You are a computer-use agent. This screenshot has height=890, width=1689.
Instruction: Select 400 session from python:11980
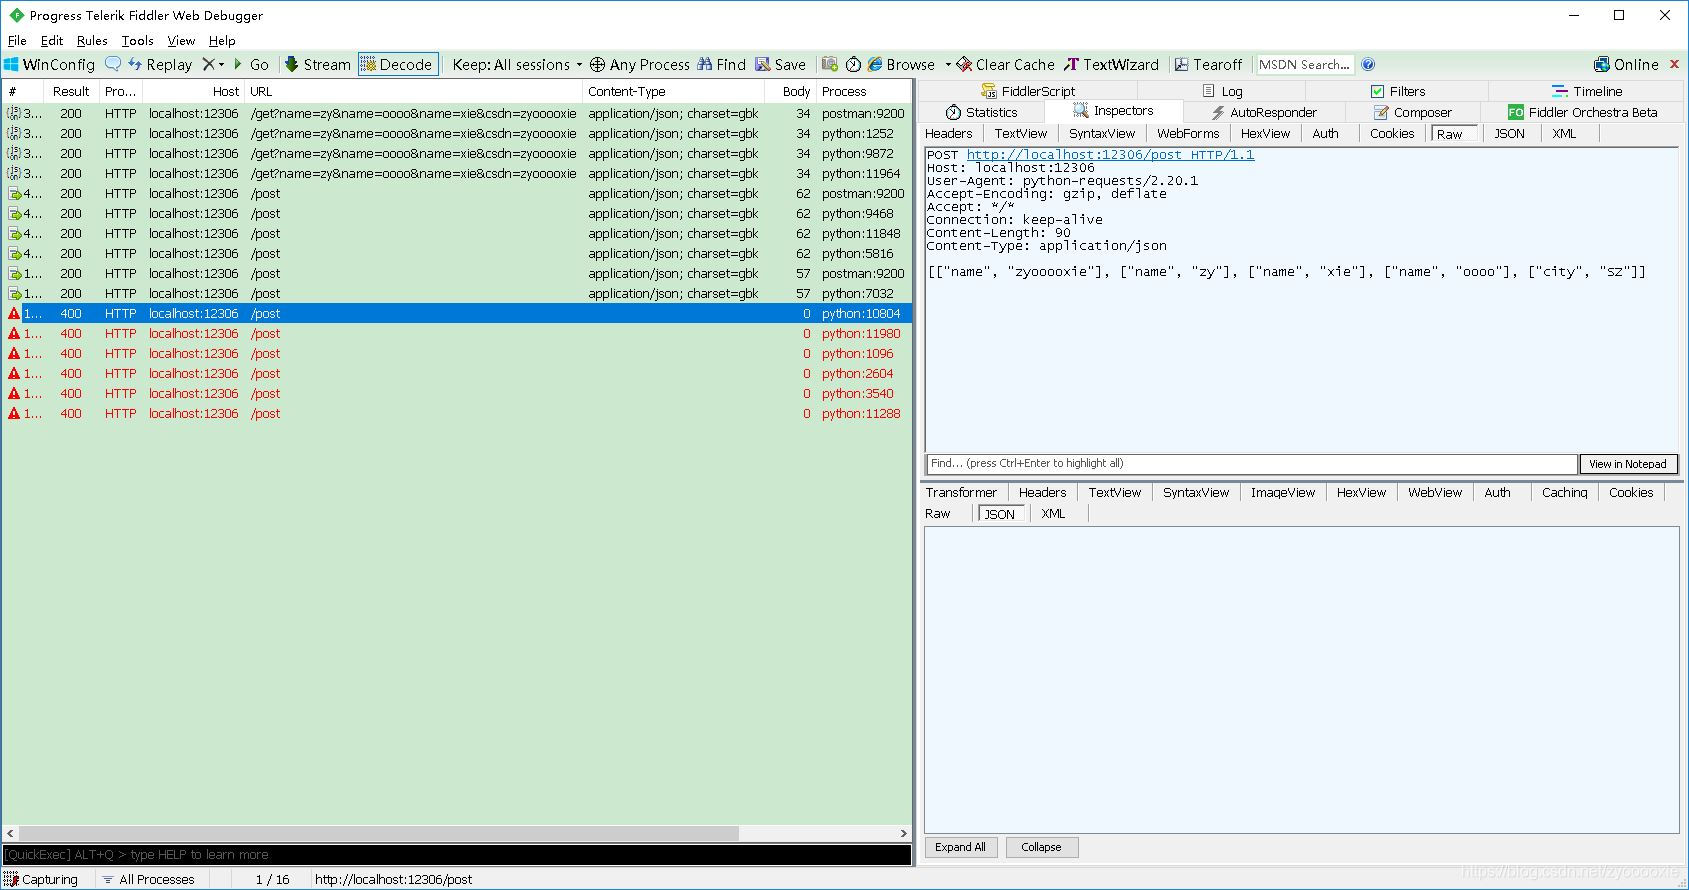point(457,333)
